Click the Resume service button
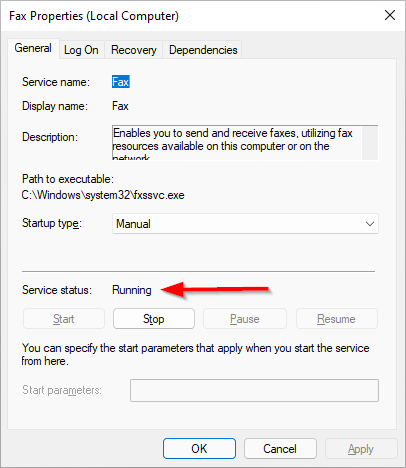The height and width of the screenshot is (468, 406). [337, 319]
